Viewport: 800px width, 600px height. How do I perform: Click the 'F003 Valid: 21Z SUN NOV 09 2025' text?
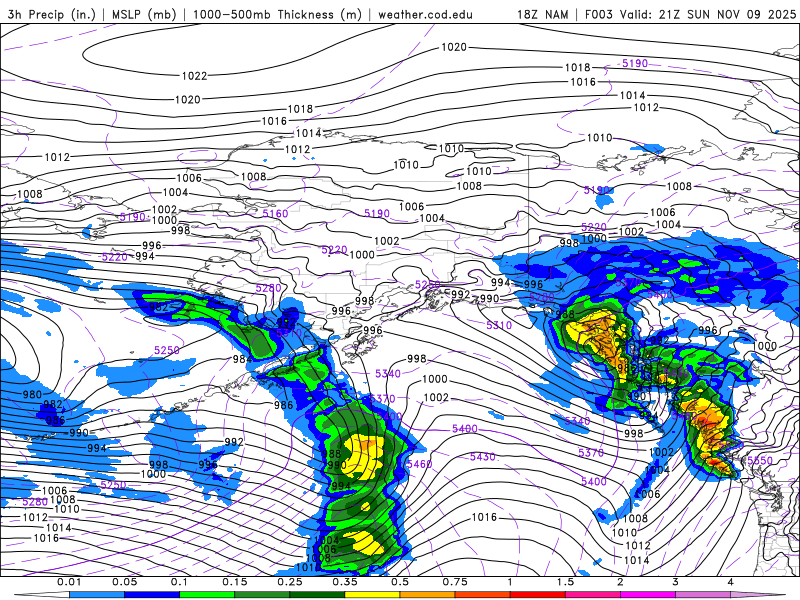[x=690, y=14]
